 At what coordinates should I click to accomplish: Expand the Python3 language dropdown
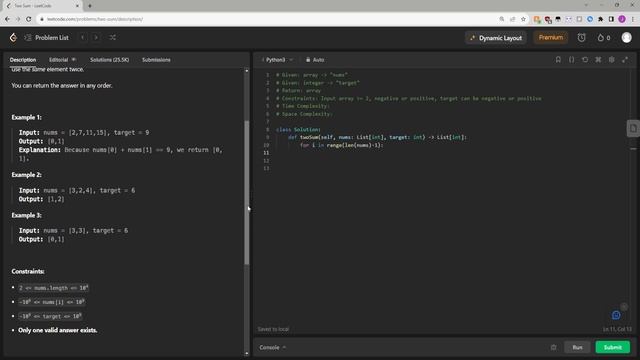tap(277, 60)
